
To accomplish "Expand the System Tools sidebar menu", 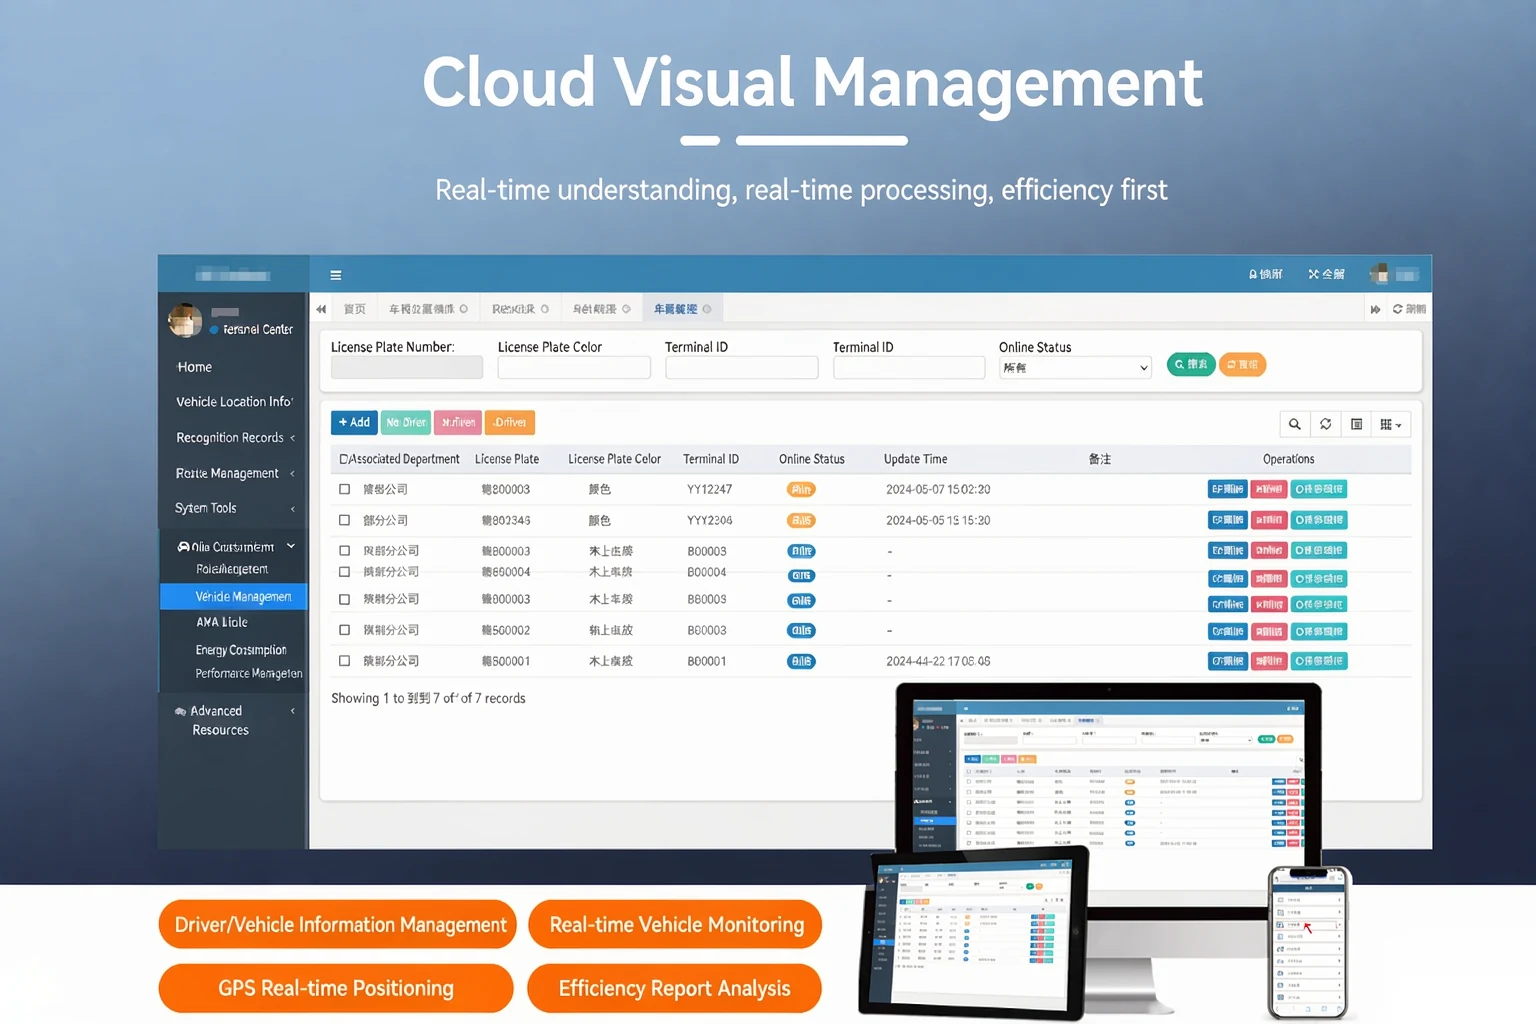I will tap(233, 508).
